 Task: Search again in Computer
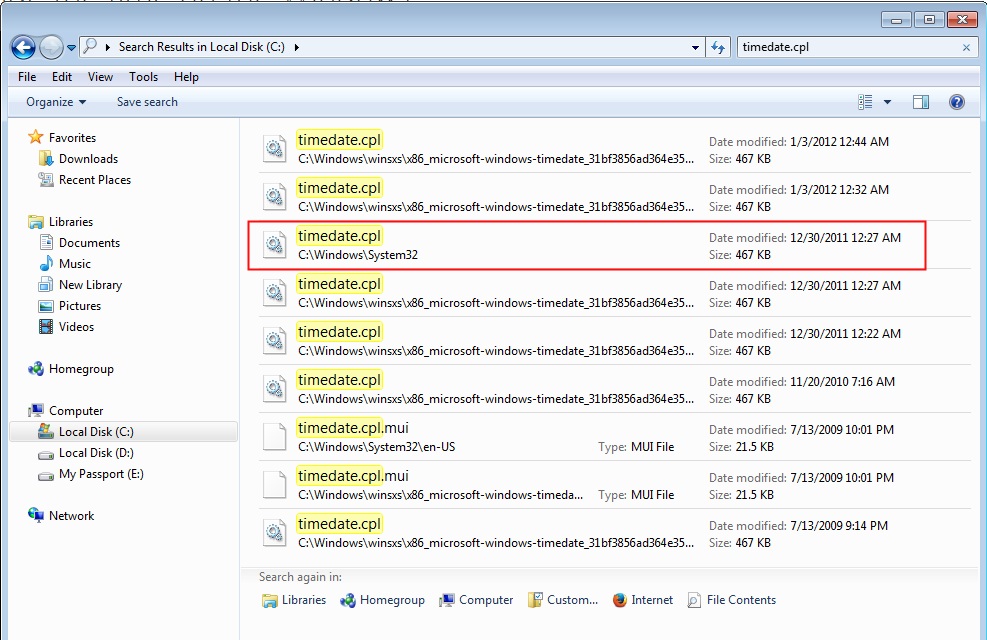click(476, 600)
